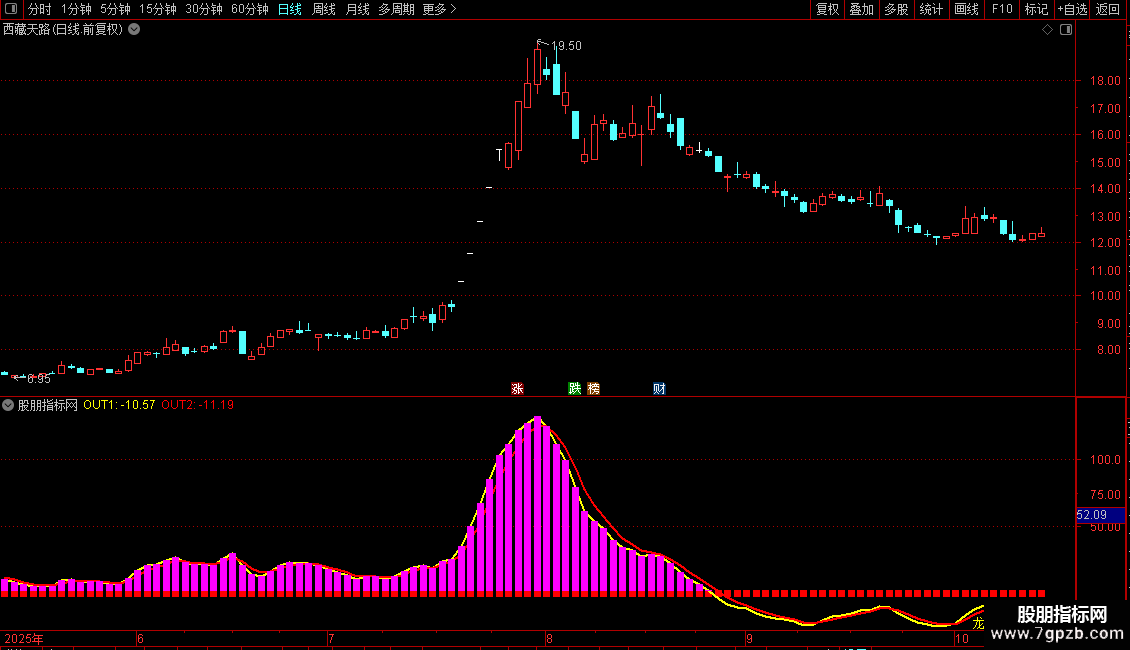Expand 更多 period options
This screenshot has height=650, width=1130.
[x=440, y=9]
